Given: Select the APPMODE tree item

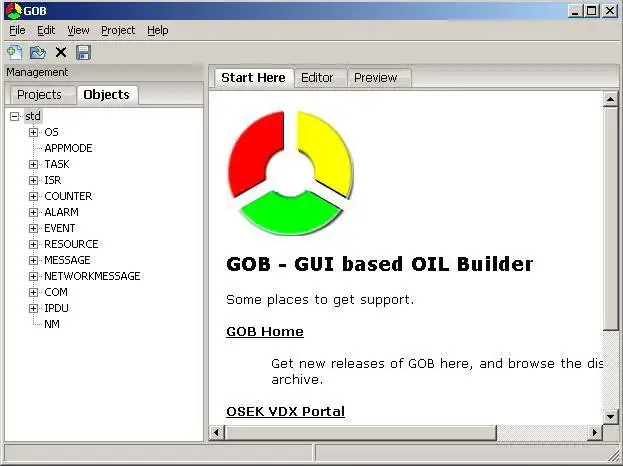Looking at the screenshot, I should (x=68, y=148).
